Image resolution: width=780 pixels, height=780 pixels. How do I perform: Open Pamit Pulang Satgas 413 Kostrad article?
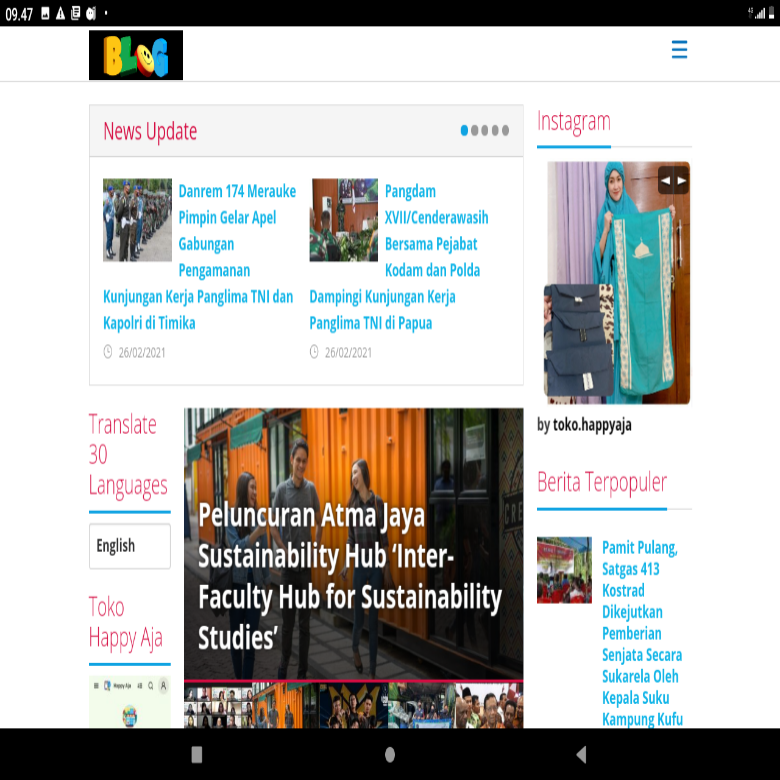click(642, 633)
